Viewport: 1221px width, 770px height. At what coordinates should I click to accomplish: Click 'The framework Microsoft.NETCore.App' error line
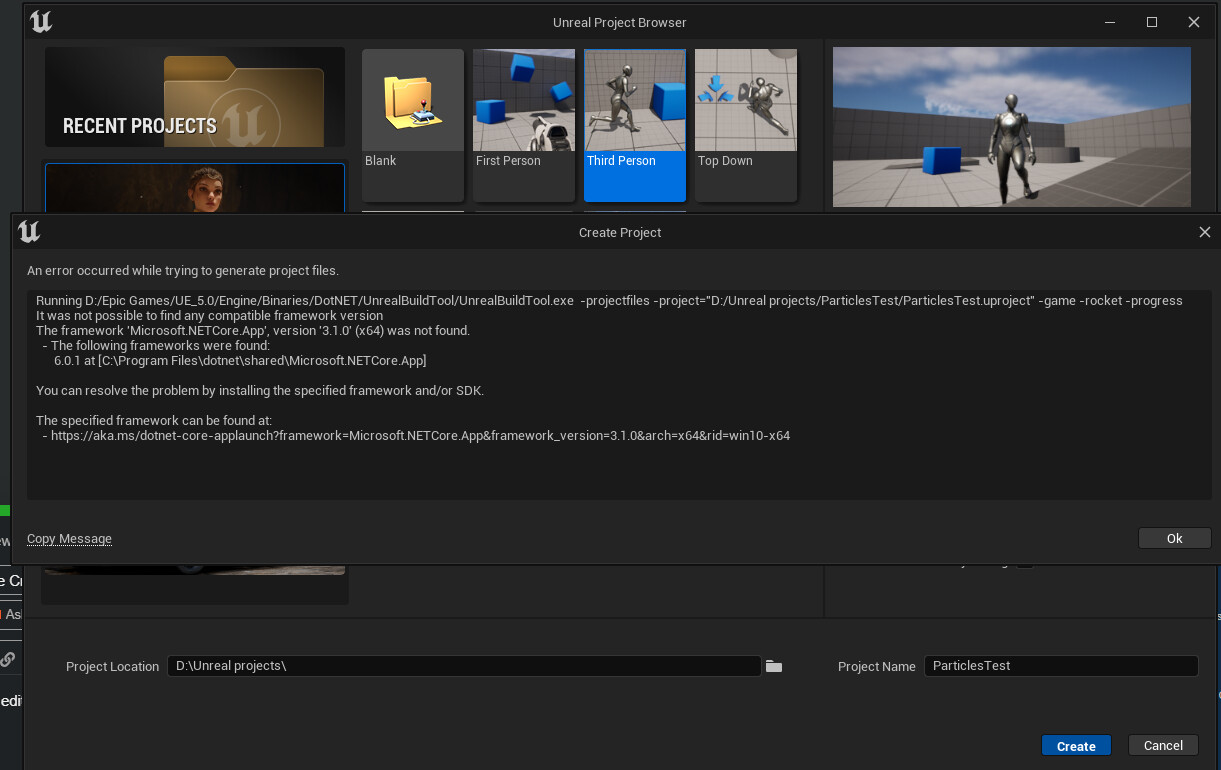253,331
